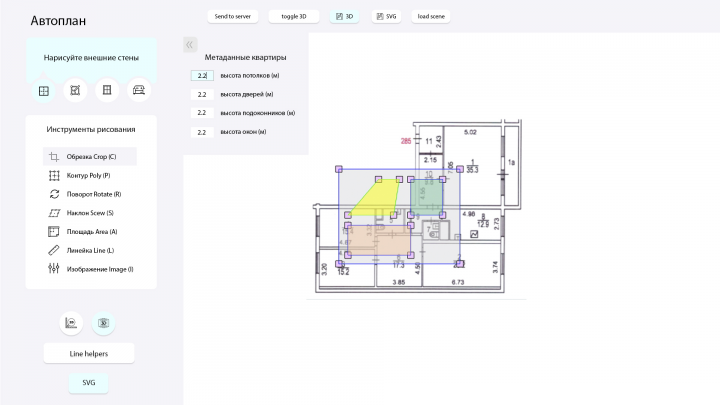Click the 3.85 dimension label on plan
The width and height of the screenshot is (720, 405).
tap(399, 282)
